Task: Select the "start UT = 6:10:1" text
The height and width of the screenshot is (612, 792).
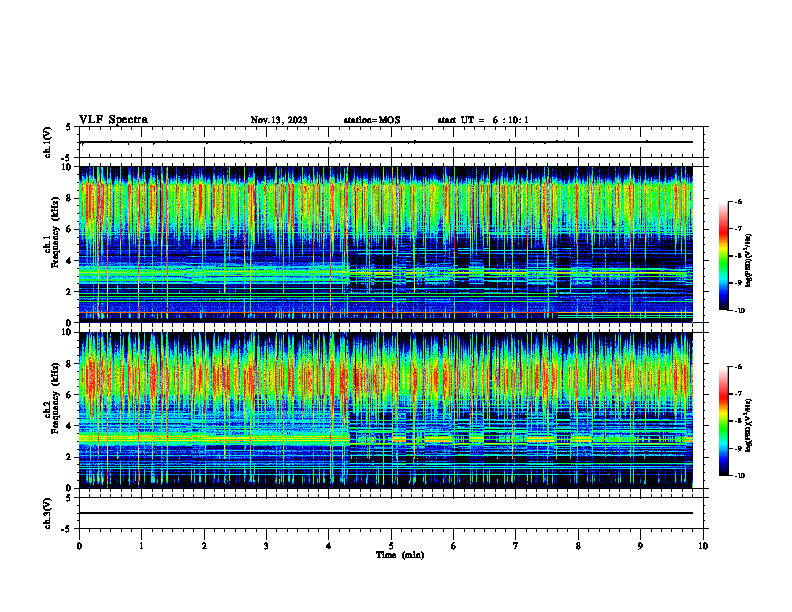Action: coord(483,120)
